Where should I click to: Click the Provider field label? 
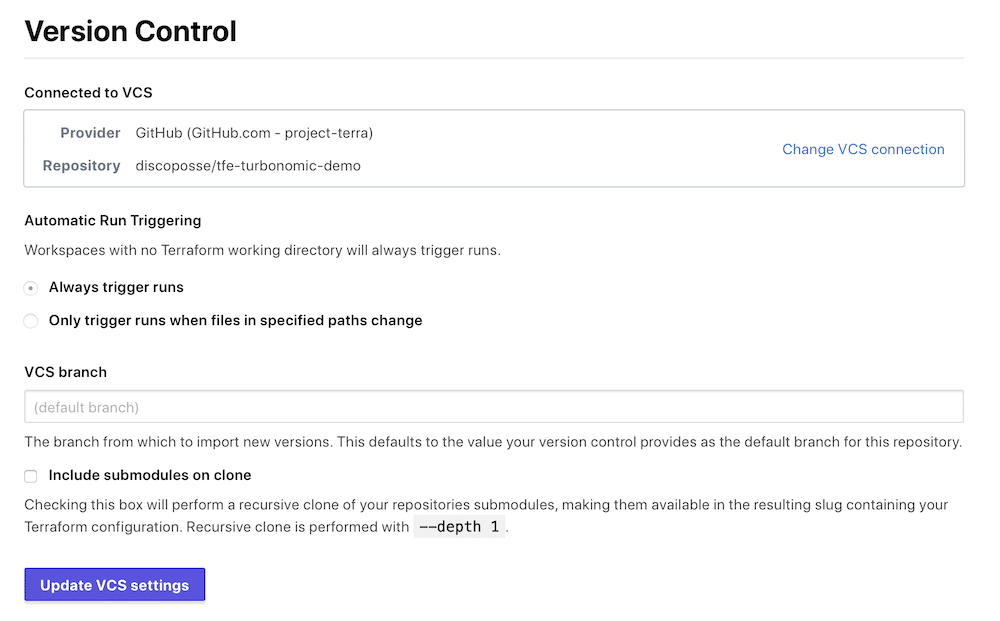click(90, 133)
